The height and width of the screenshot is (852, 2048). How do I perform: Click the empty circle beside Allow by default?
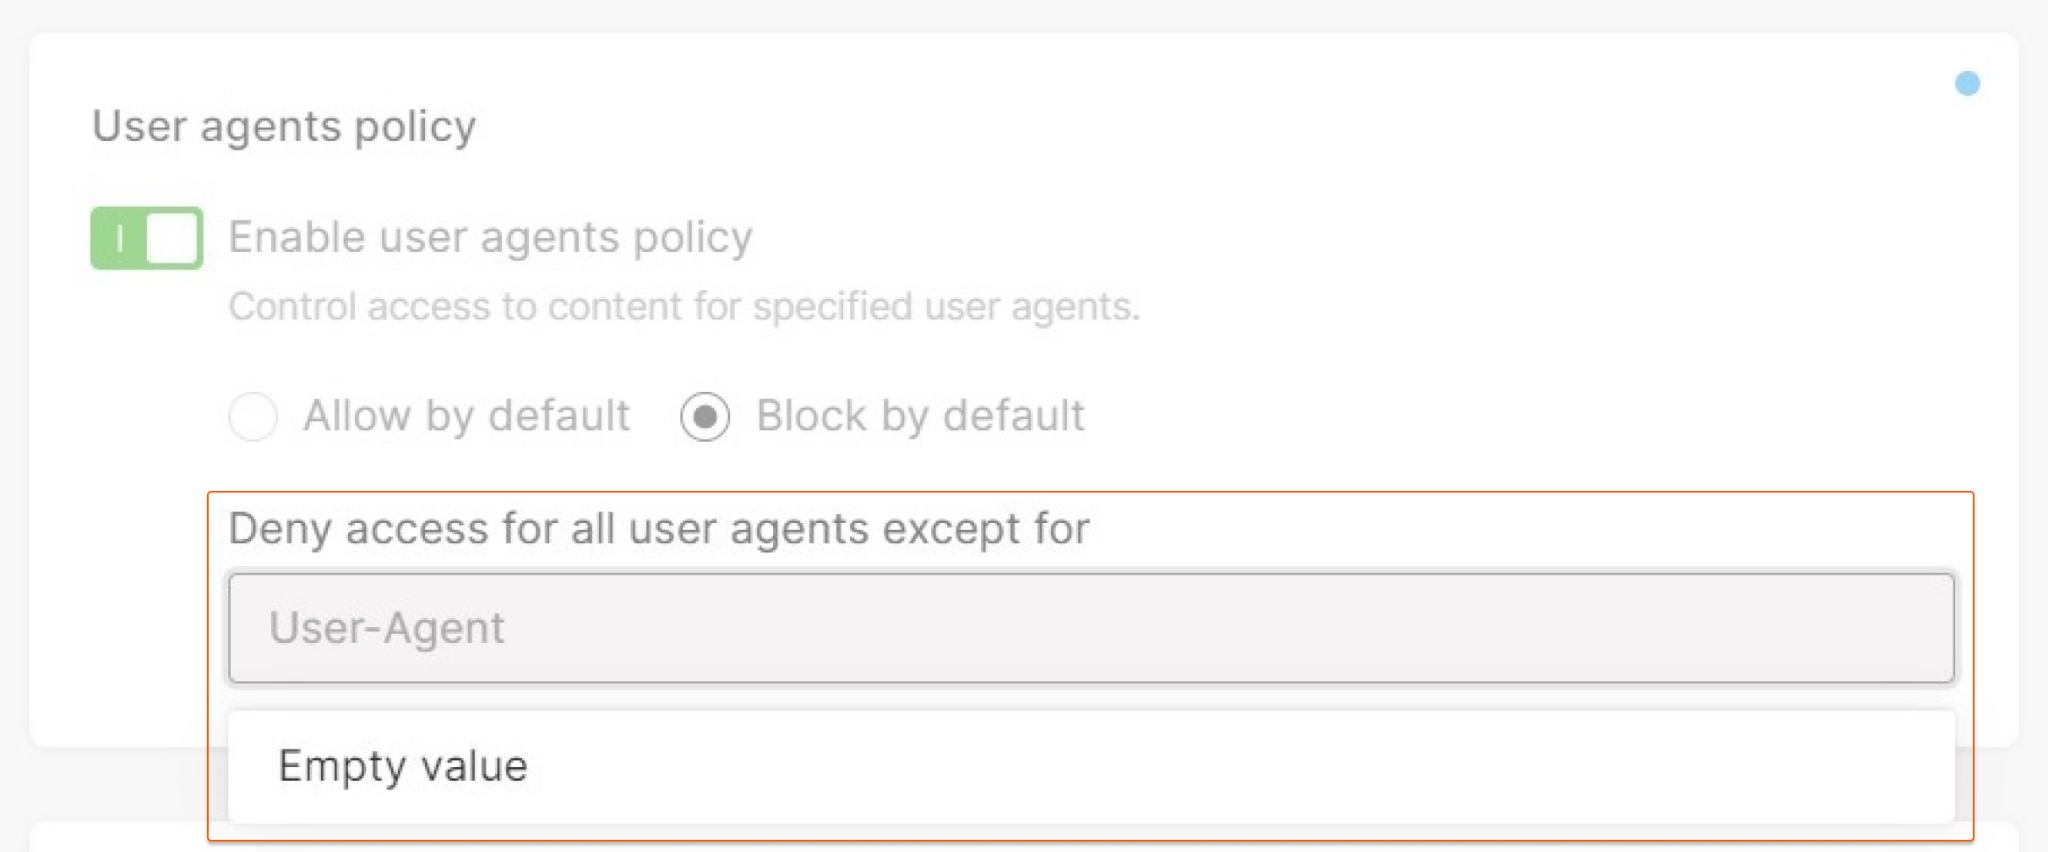tap(253, 416)
